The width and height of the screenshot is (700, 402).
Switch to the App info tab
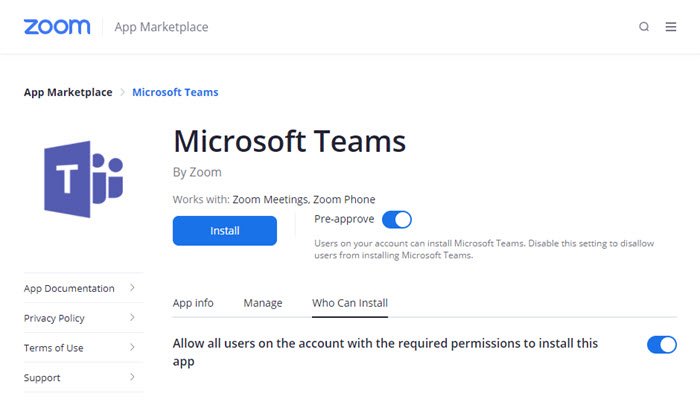tap(193, 303)
